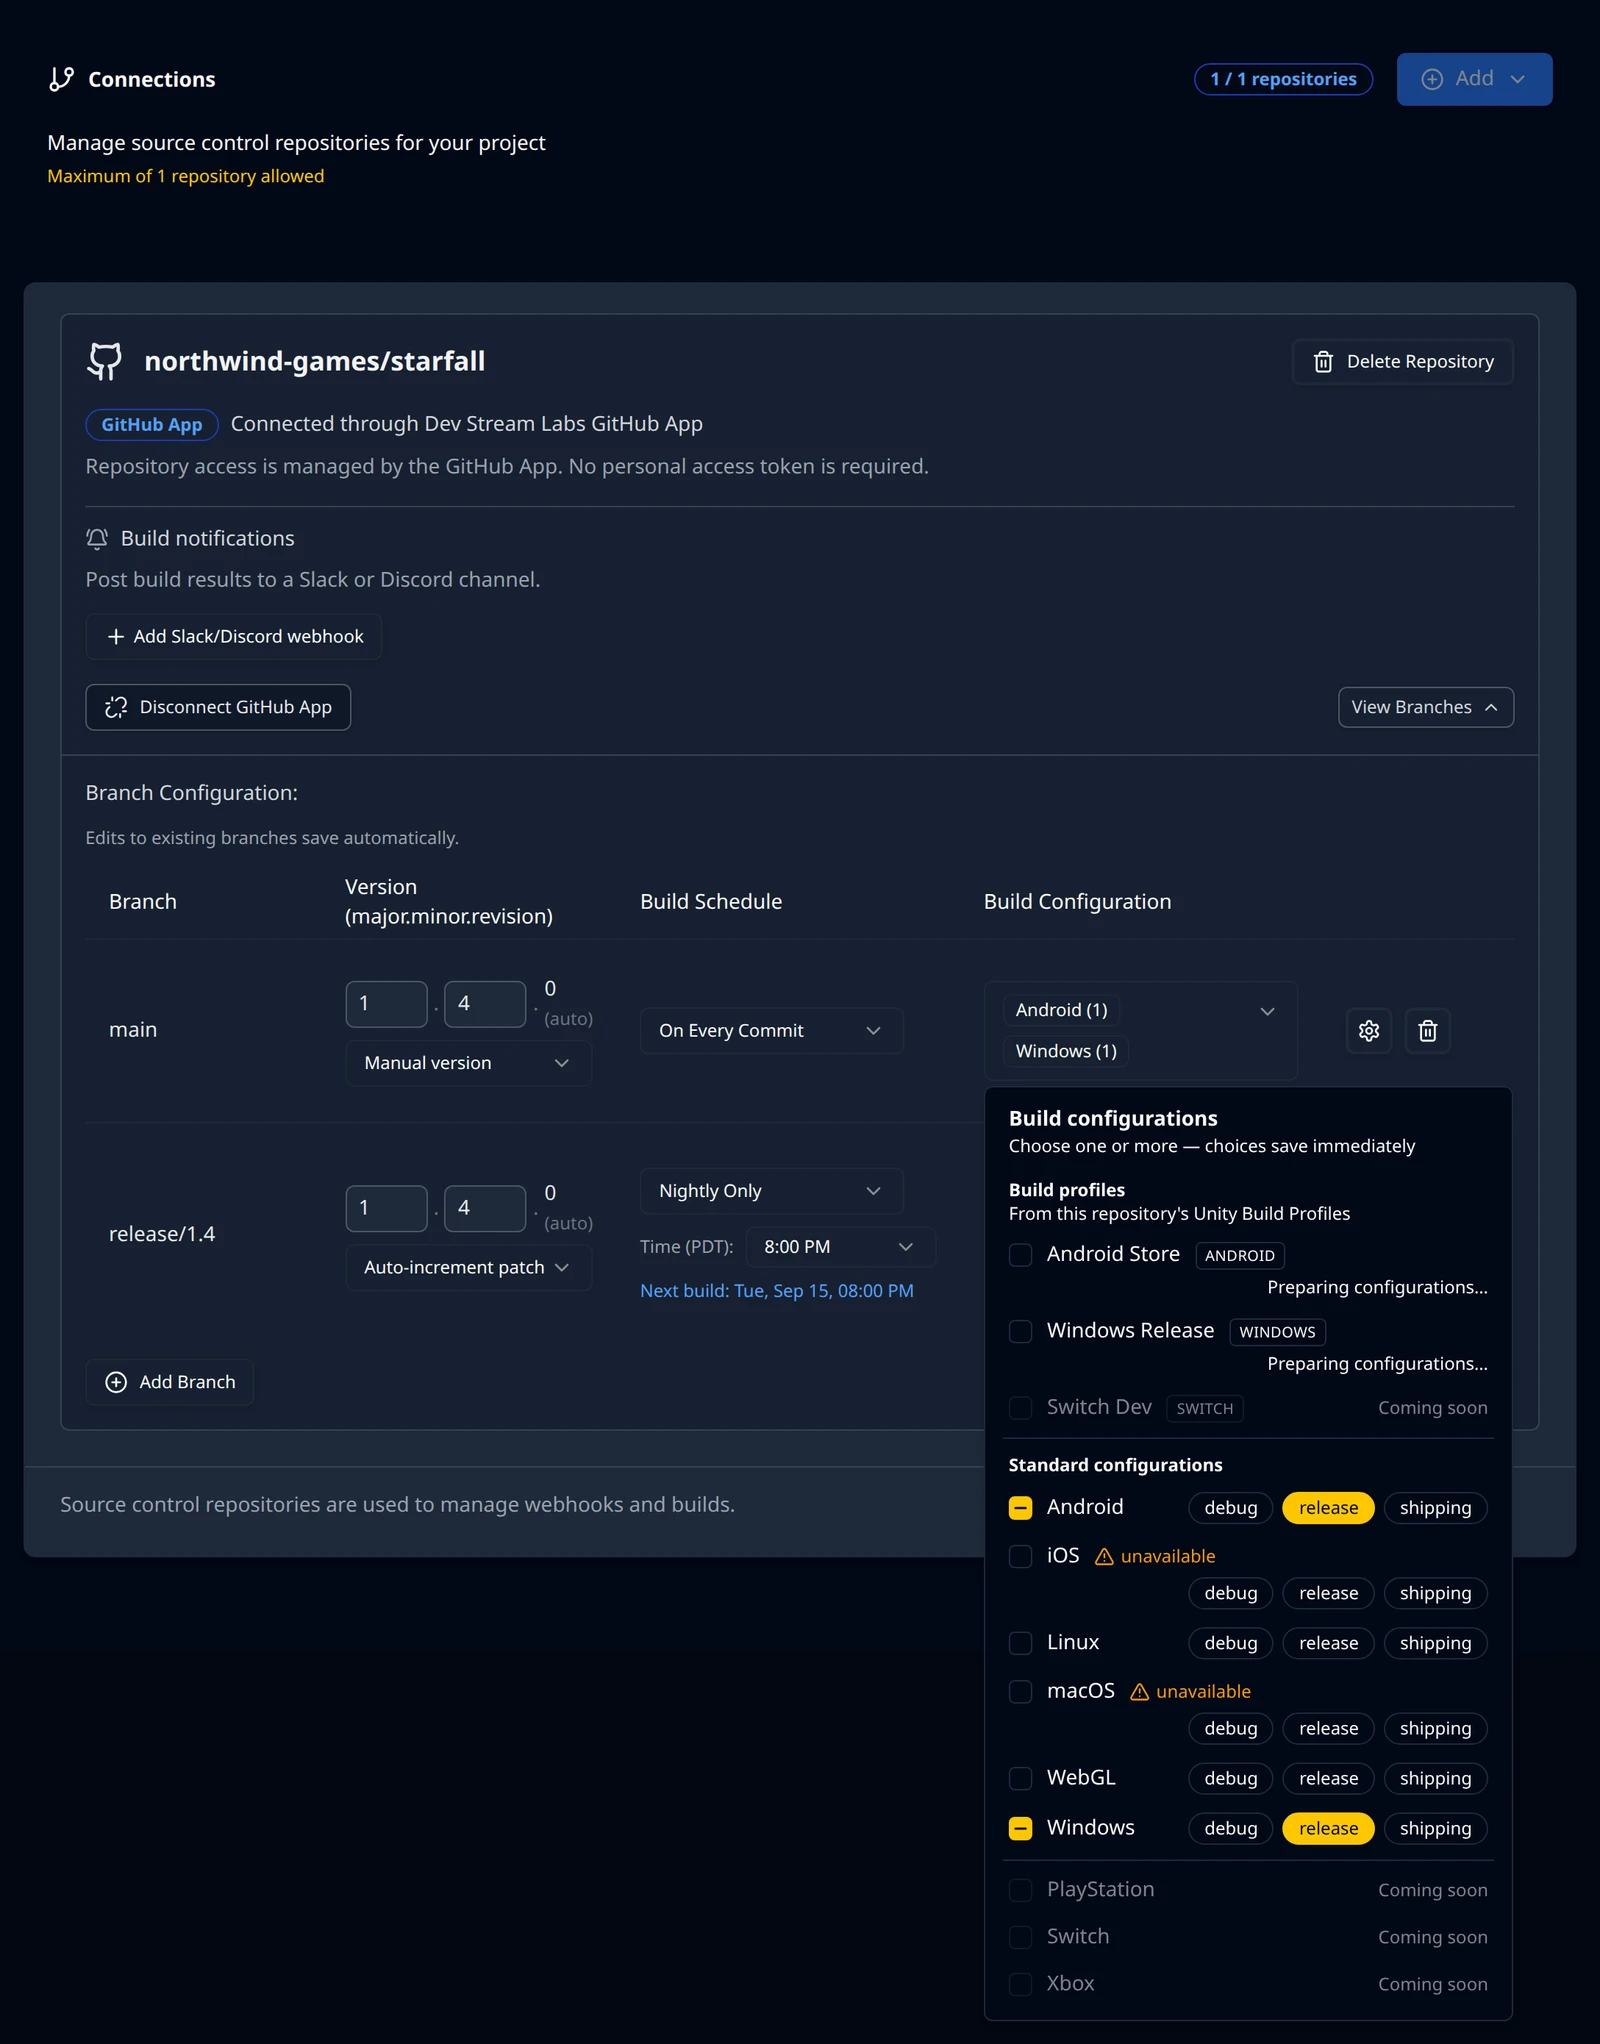Click the Build notifications bell icon
The width and height of the screenshot is (1600, 2044).
pyautogui.click(x=97, y=538)
